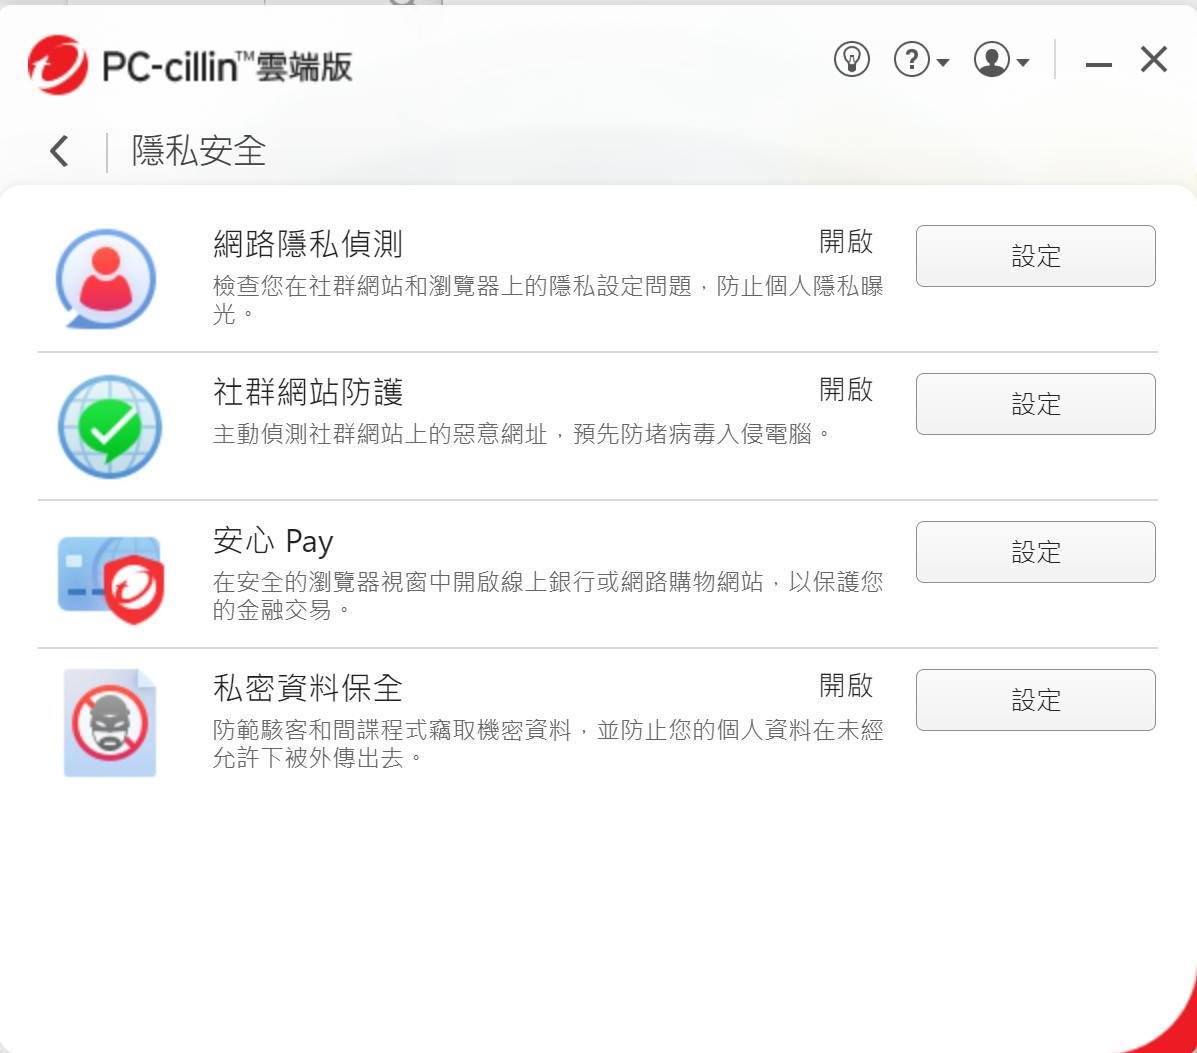Click the 安心 Pay title text
The width and height of the screenshot is (1197, 1053).
click(273, 541)
